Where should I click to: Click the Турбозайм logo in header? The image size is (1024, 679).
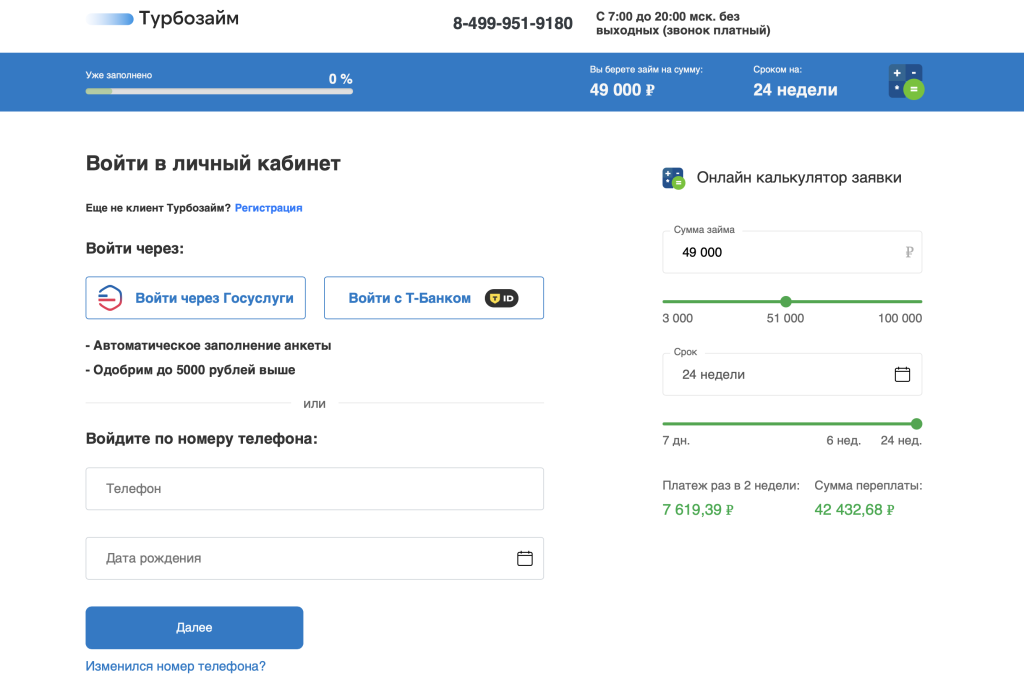(x=163, y=19)
